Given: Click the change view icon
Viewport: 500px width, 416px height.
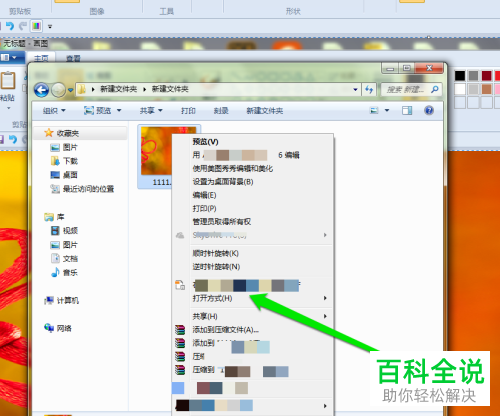Looking at the screenshot, I should click(374, 110).
